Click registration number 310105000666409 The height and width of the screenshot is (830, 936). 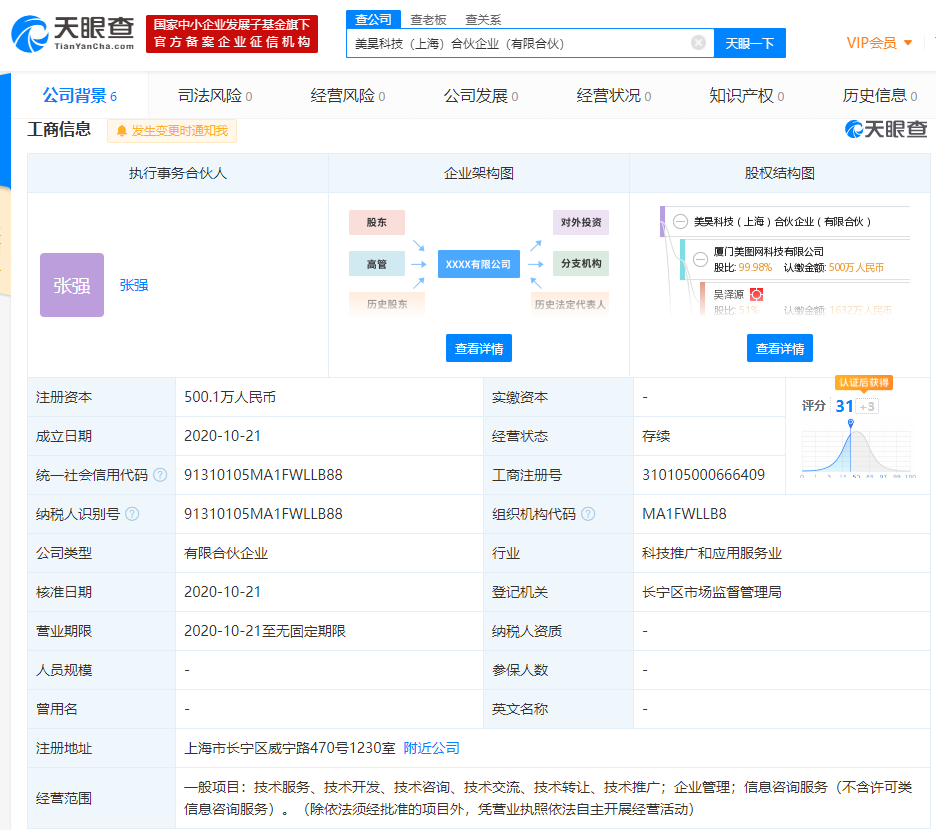703,475
